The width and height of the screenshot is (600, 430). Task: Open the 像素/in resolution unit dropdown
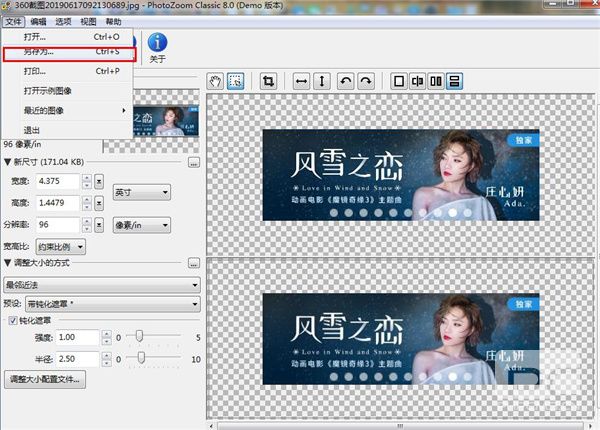141,225
